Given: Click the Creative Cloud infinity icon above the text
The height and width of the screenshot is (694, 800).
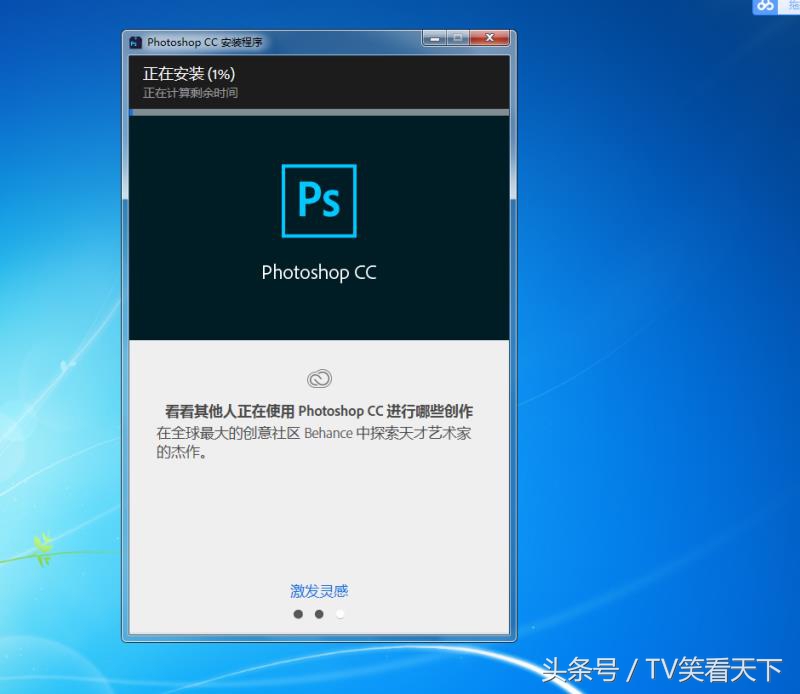Looking at the screenshot, I should click(318, 377).
